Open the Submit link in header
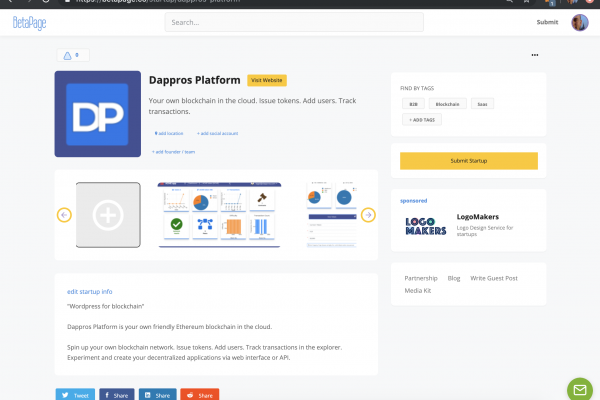 tap(547, 22)
